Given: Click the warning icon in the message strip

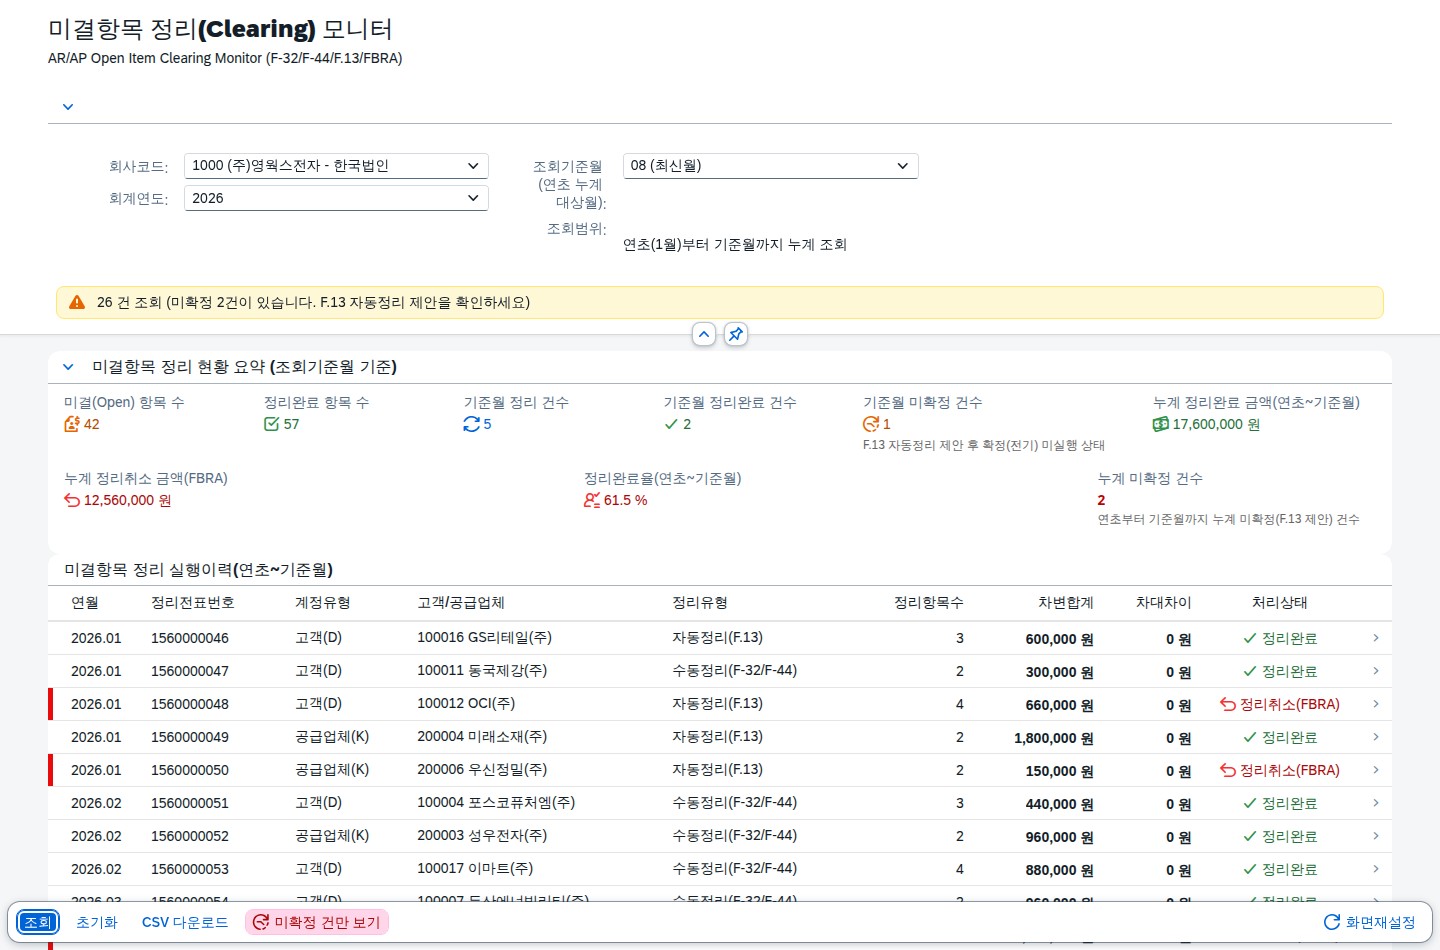Looking at the screenshot, I should tap(77, 302).
